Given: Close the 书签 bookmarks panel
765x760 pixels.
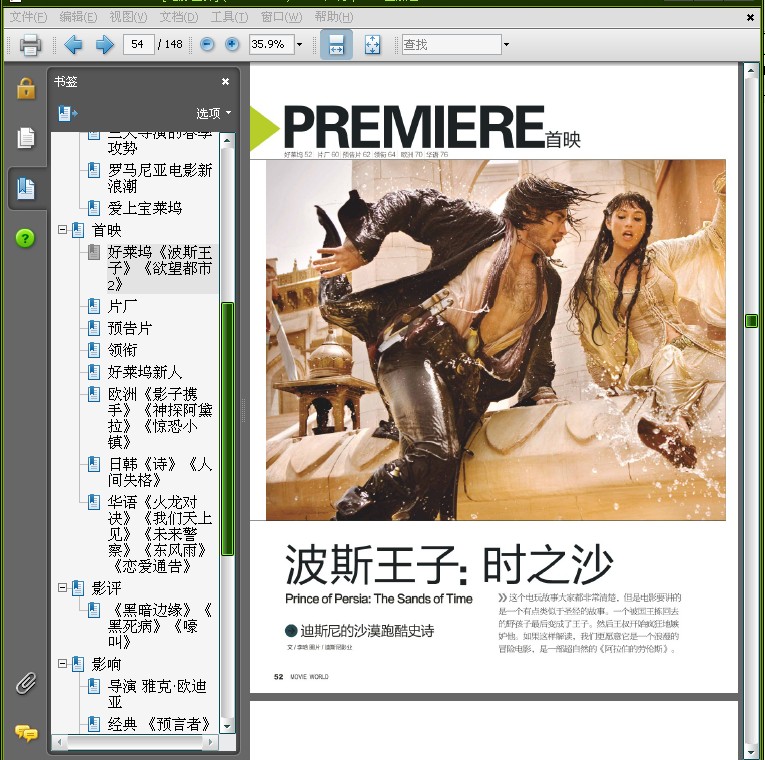Looking at the screenshot, I should click(x=225, y=81).
